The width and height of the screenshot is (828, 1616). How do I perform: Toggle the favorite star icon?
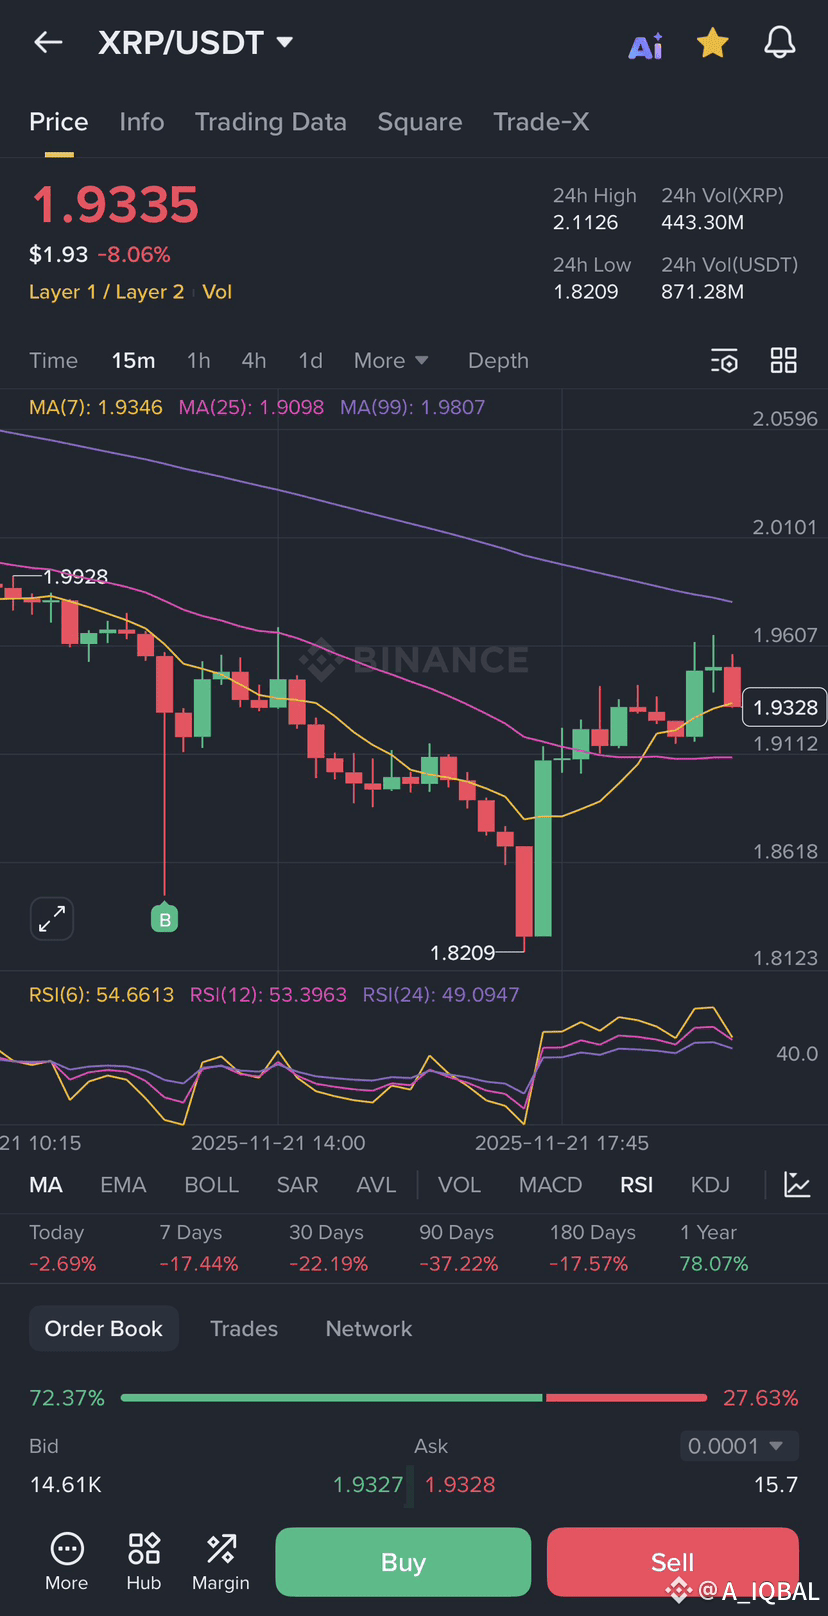tap(712, 43)
